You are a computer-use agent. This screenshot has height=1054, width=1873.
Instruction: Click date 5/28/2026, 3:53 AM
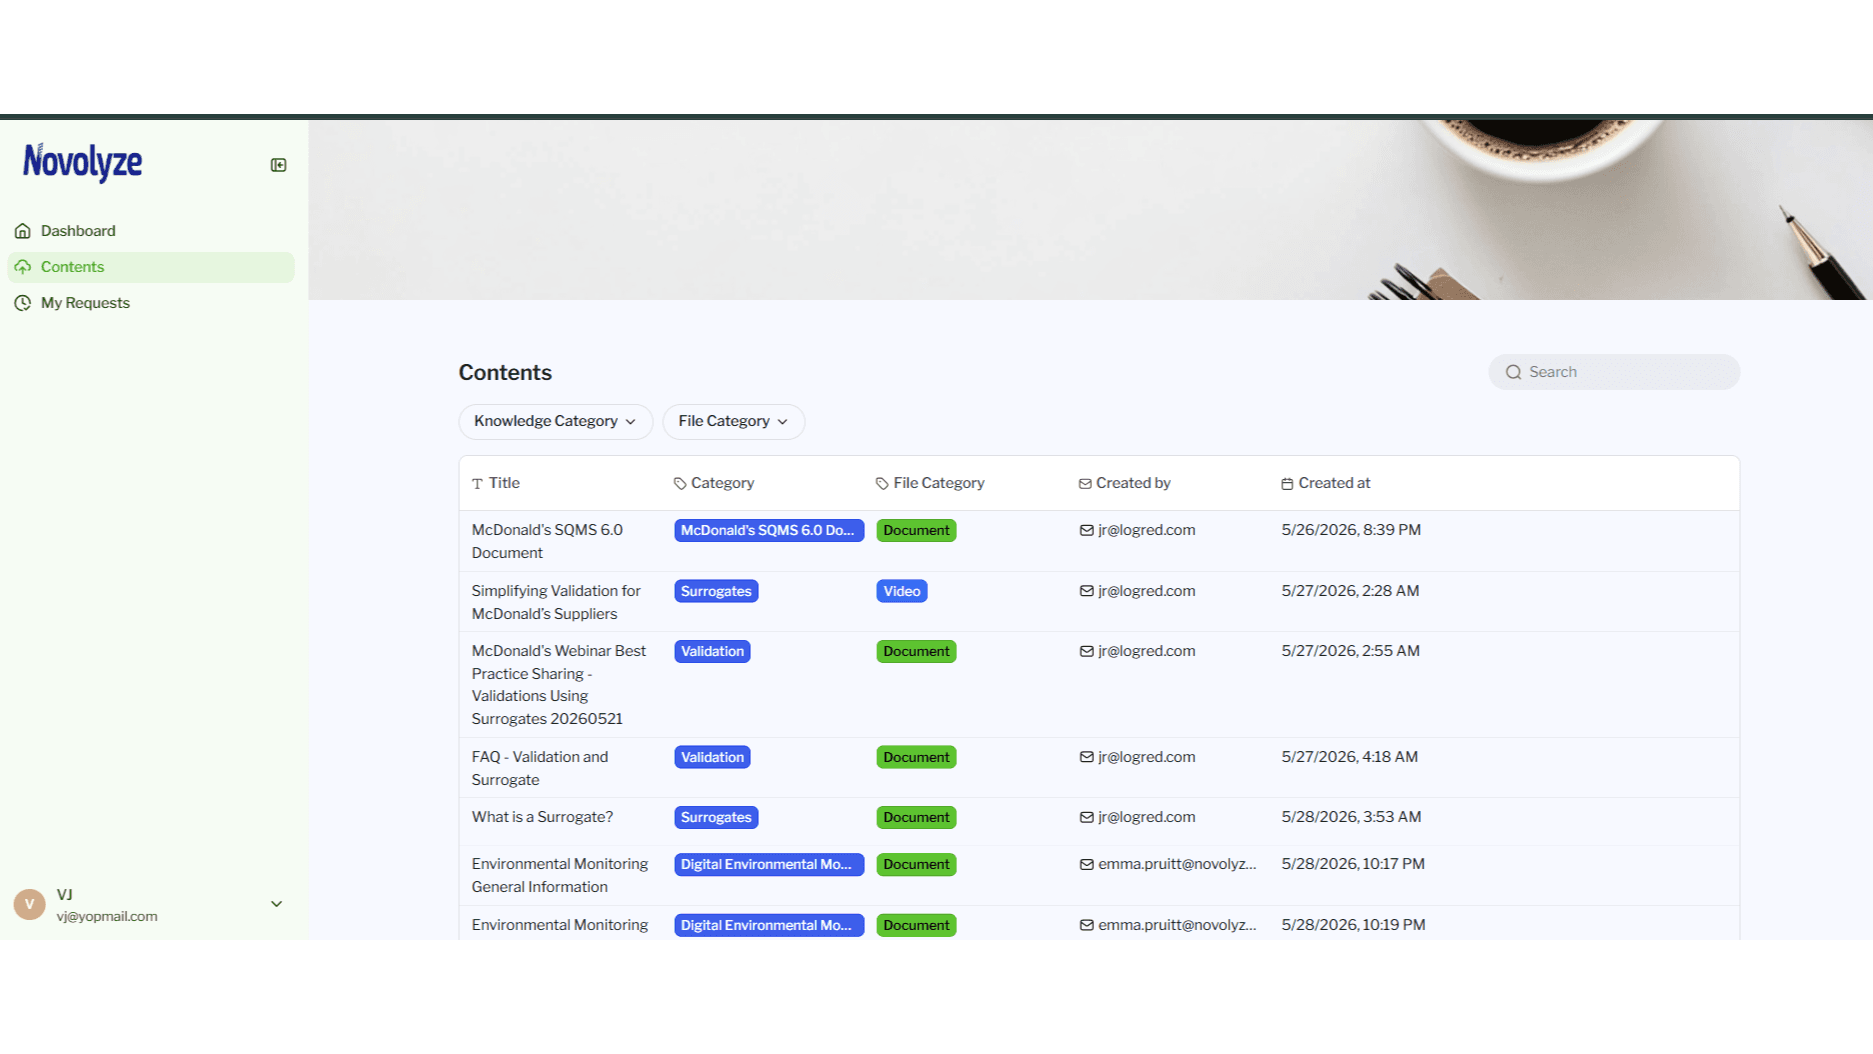coord(1351,817)
